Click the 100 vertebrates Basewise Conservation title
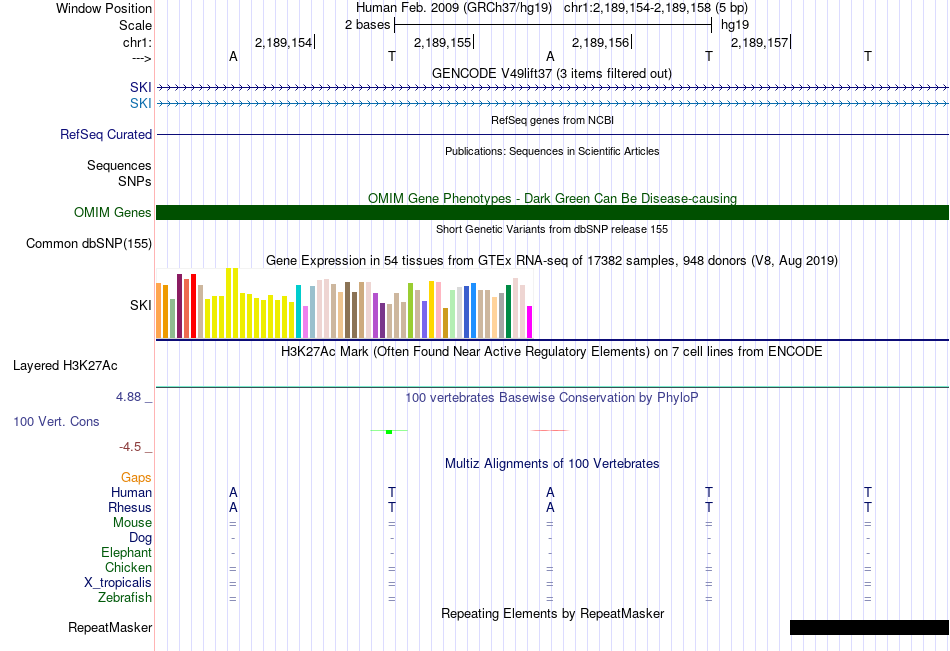This screenshot has height=651, width=950. 552,398
